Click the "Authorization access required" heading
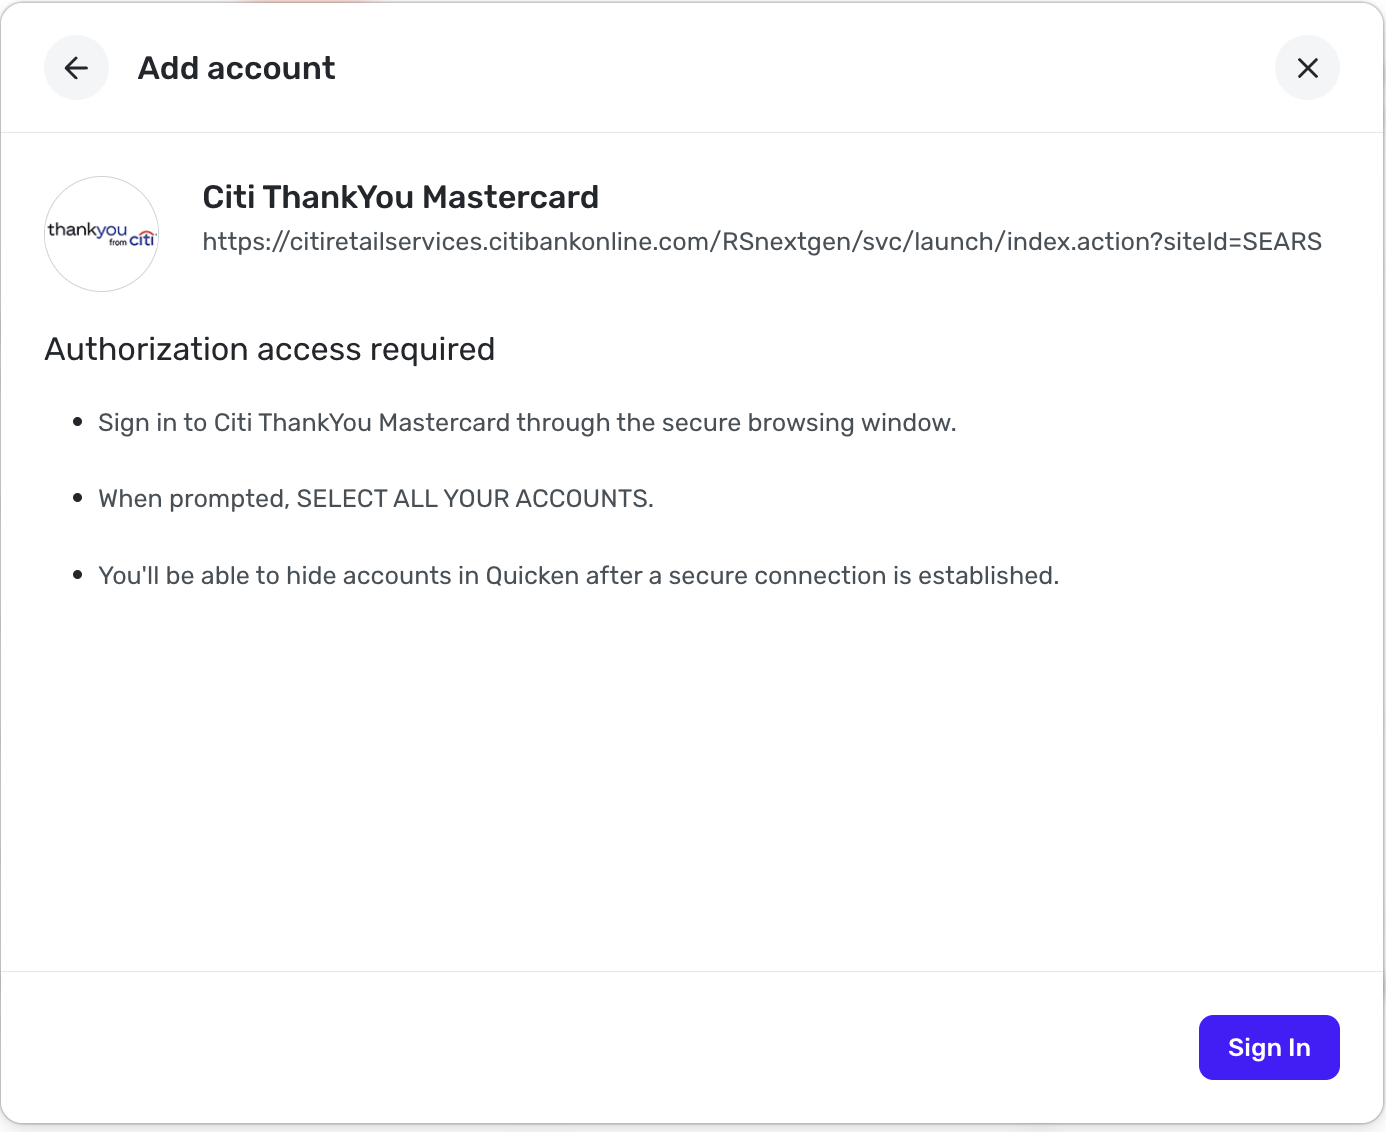This screenshot has height=1132, width=1386. 270,349
